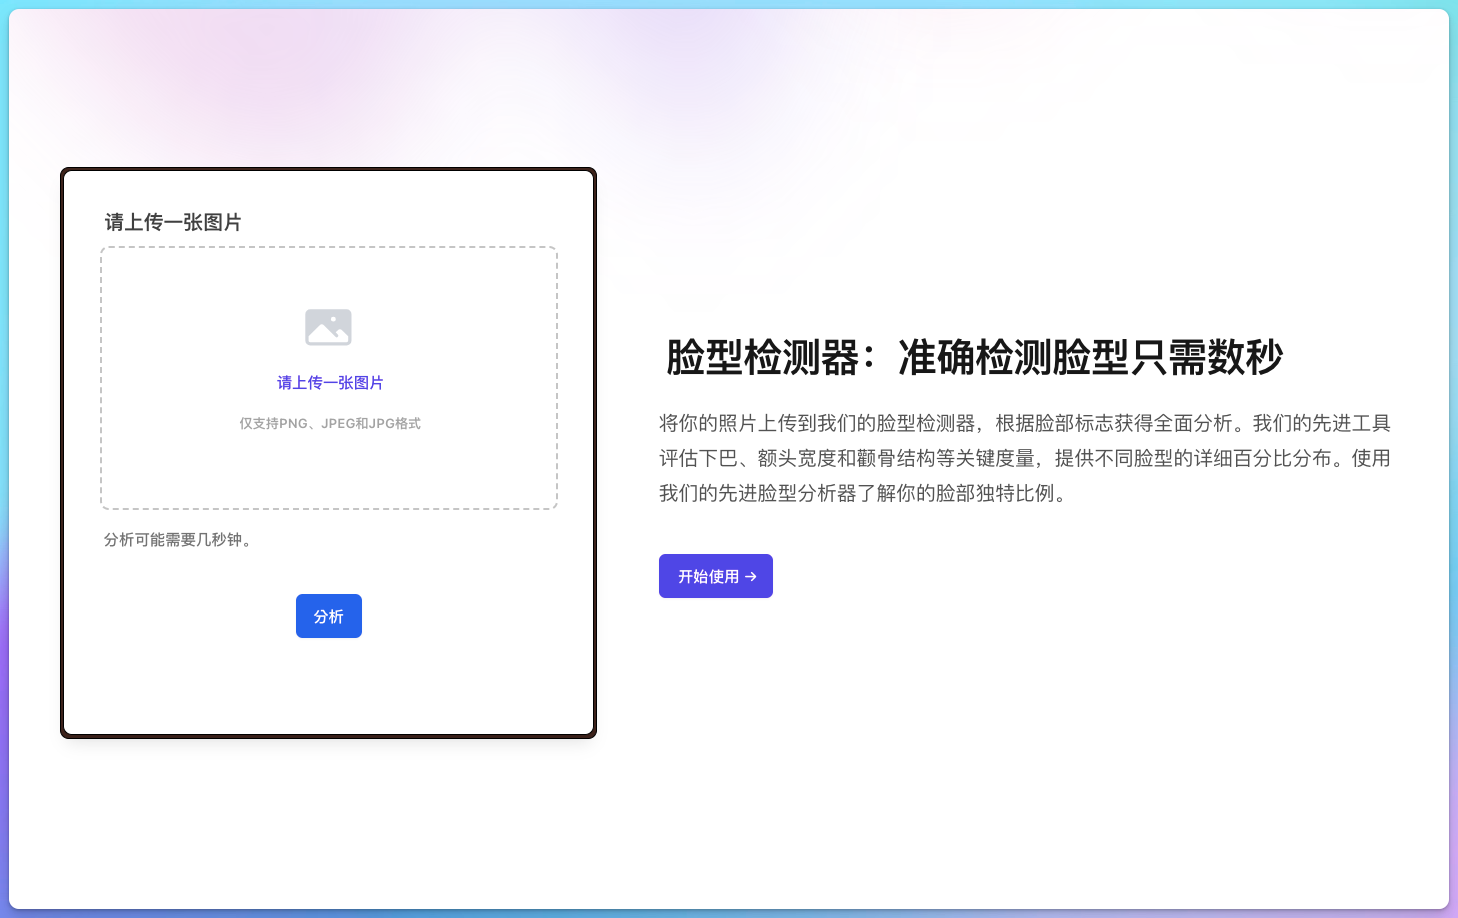Click the upload card's outer black border frame
This screenshot has height=918, width=1458.
coord(328,170)
